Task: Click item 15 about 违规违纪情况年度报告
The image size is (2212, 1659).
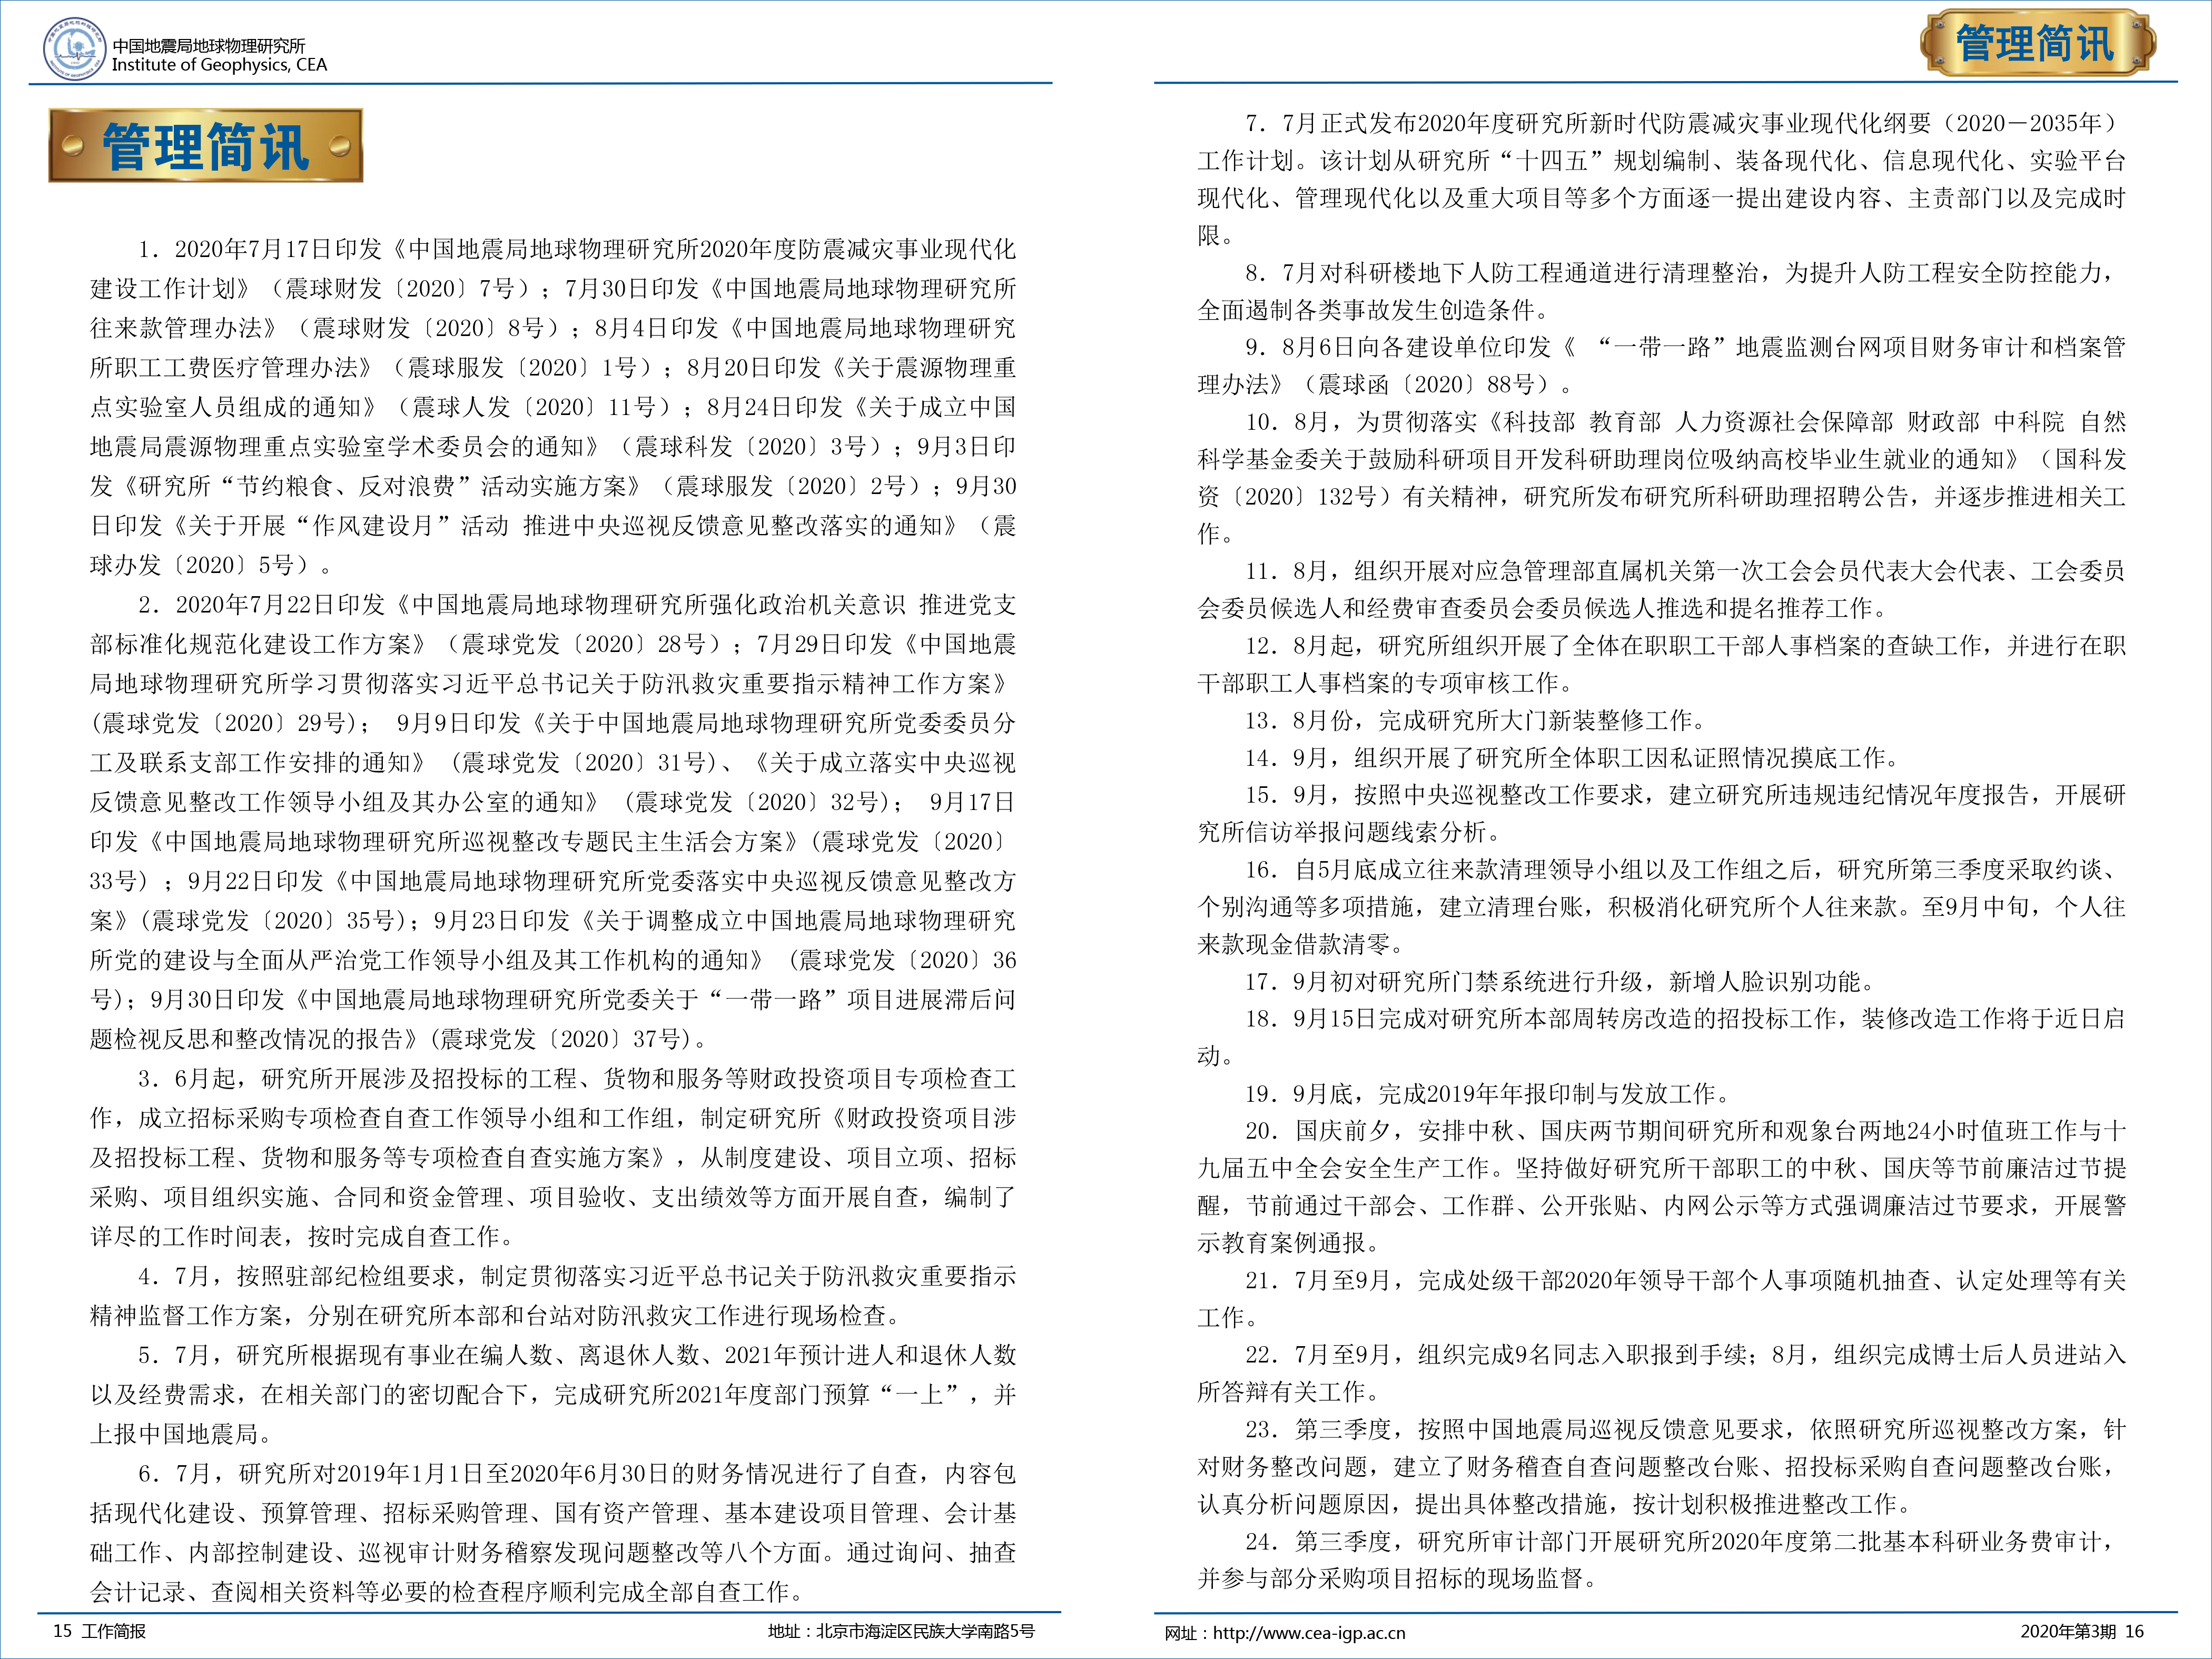Action: click(x=1661, y=813)
